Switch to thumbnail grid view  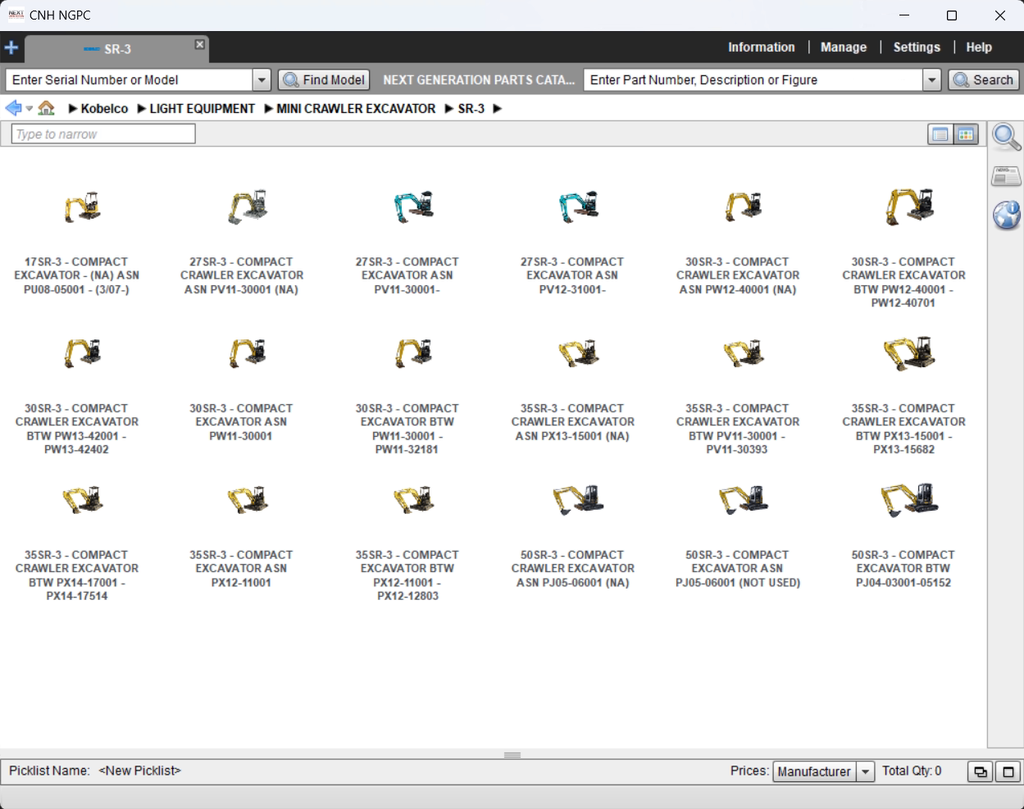(966, 135)
